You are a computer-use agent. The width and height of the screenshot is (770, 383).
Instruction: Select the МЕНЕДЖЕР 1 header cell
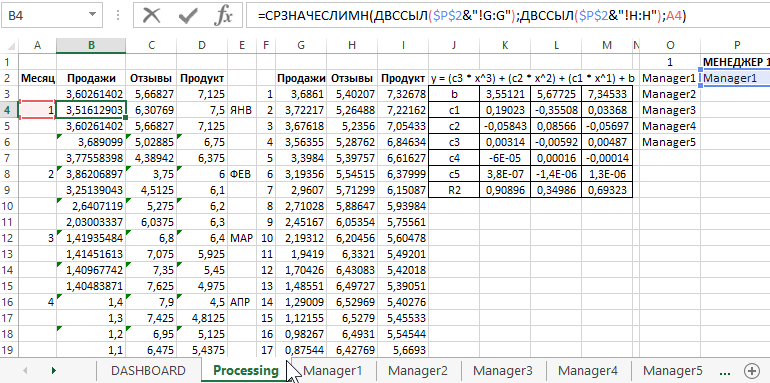pos(735,62)
